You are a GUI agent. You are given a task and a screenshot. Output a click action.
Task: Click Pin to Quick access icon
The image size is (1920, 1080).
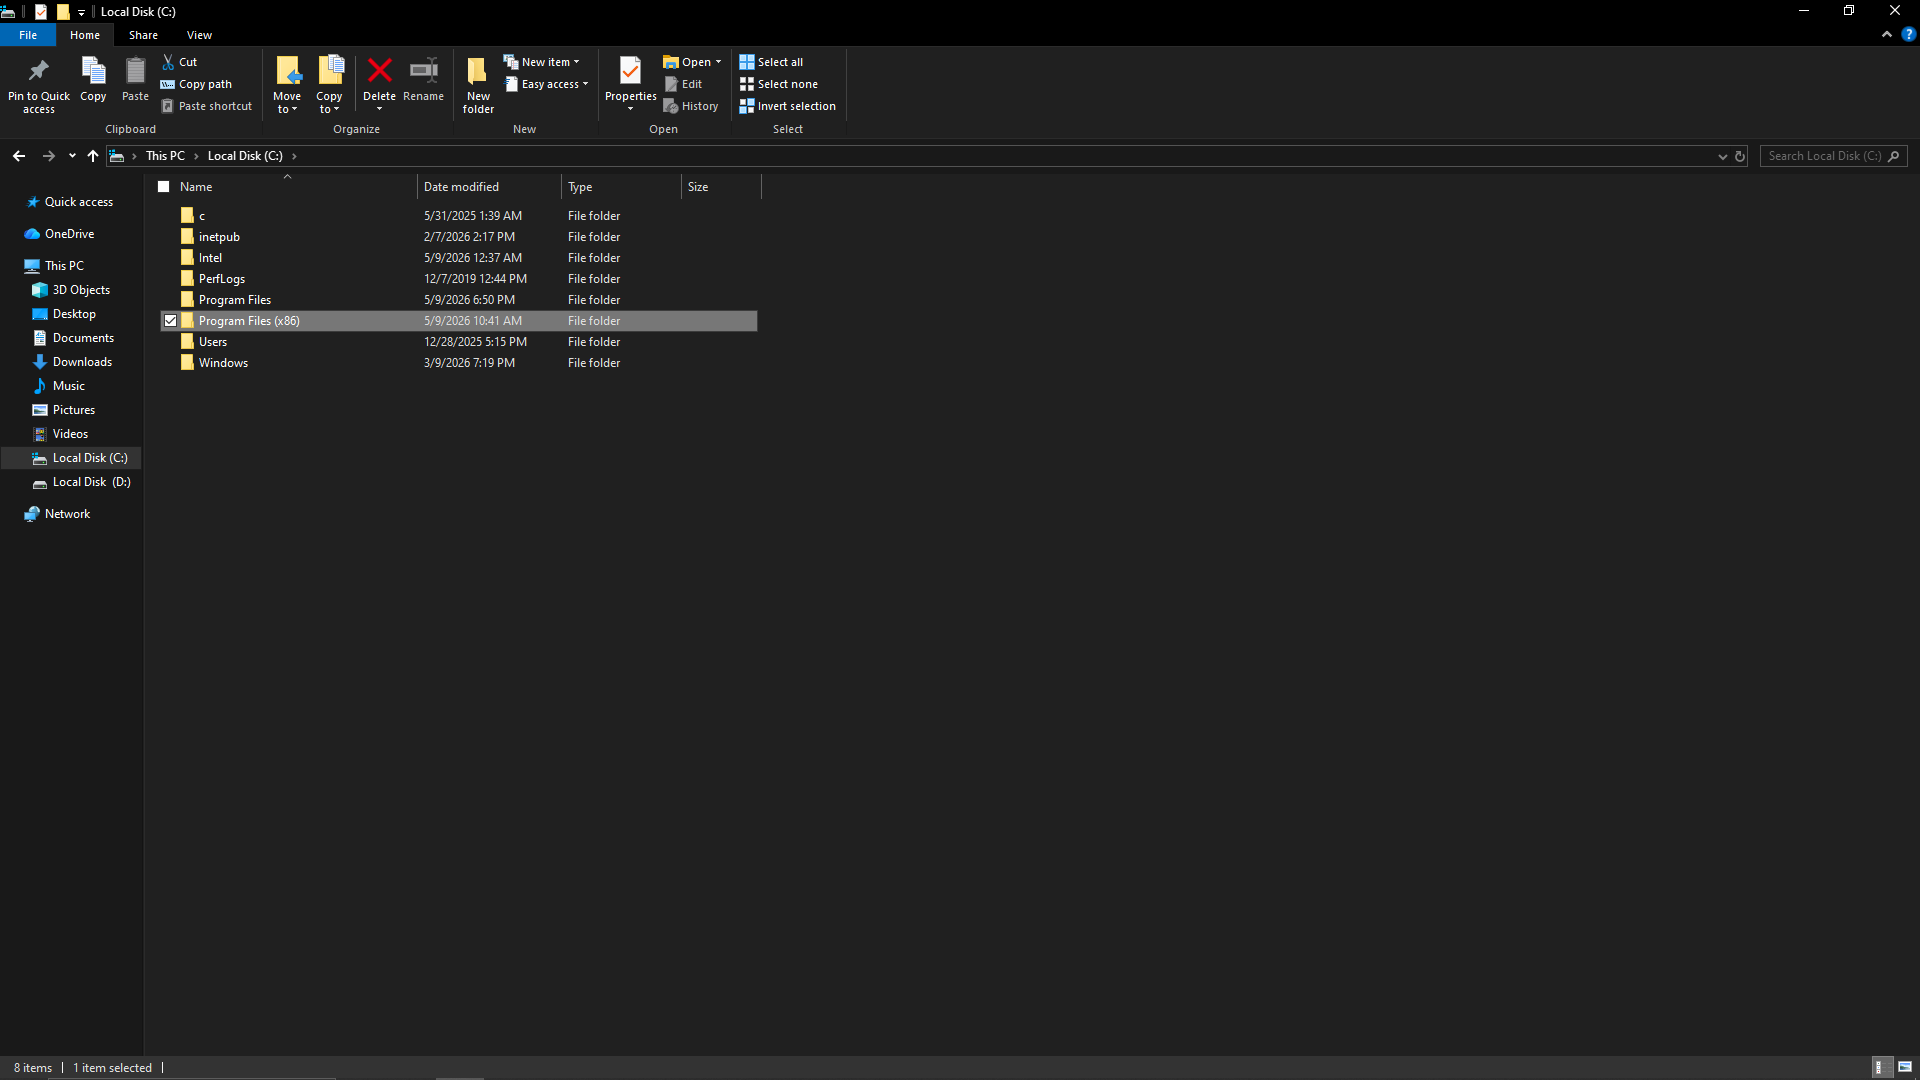point(39,70)
